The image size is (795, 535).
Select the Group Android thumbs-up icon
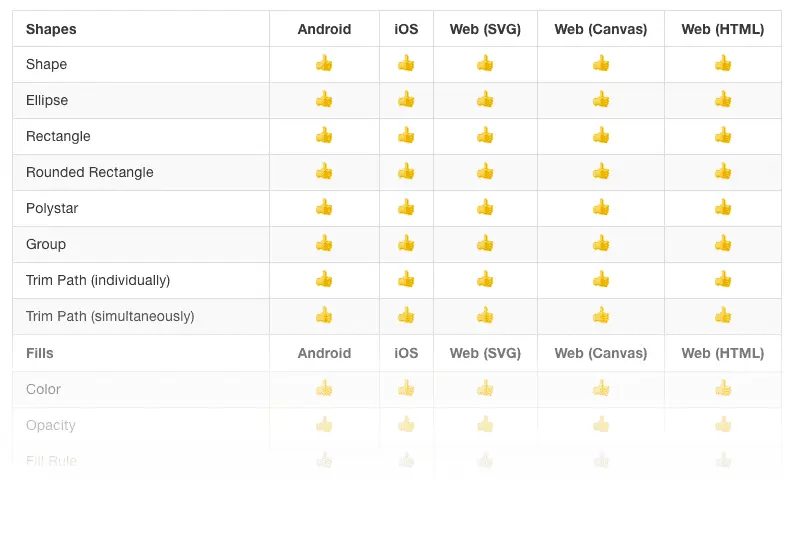click(x=324, y=244)
